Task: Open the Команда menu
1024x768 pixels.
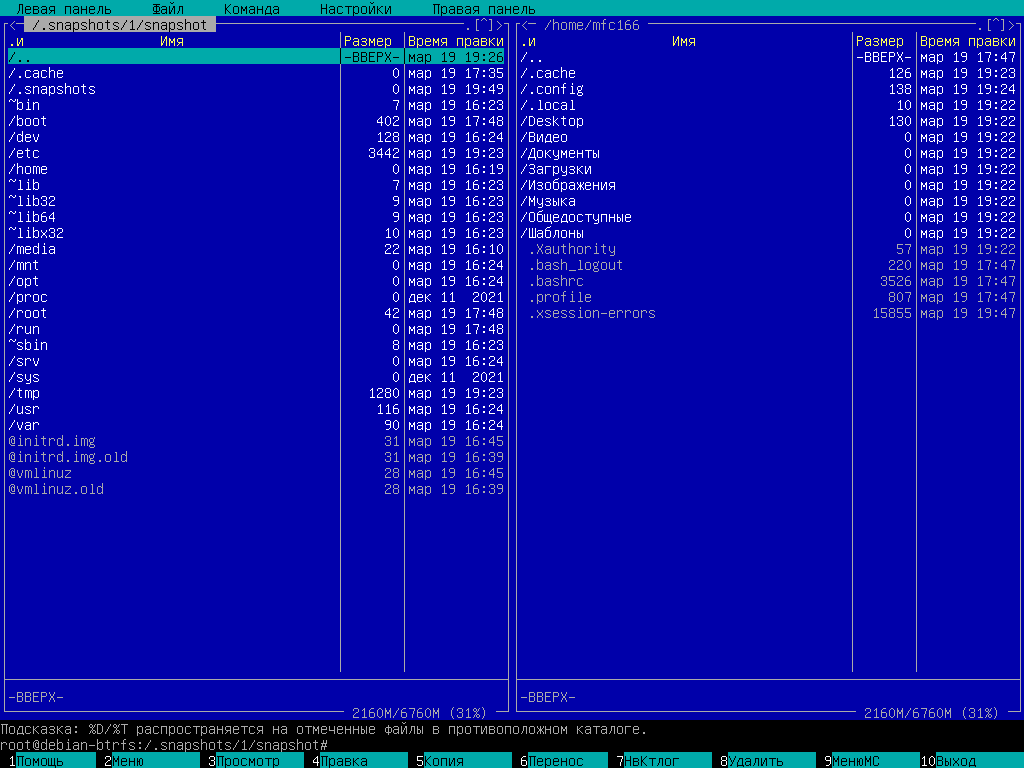Action: tap(251, 9)
